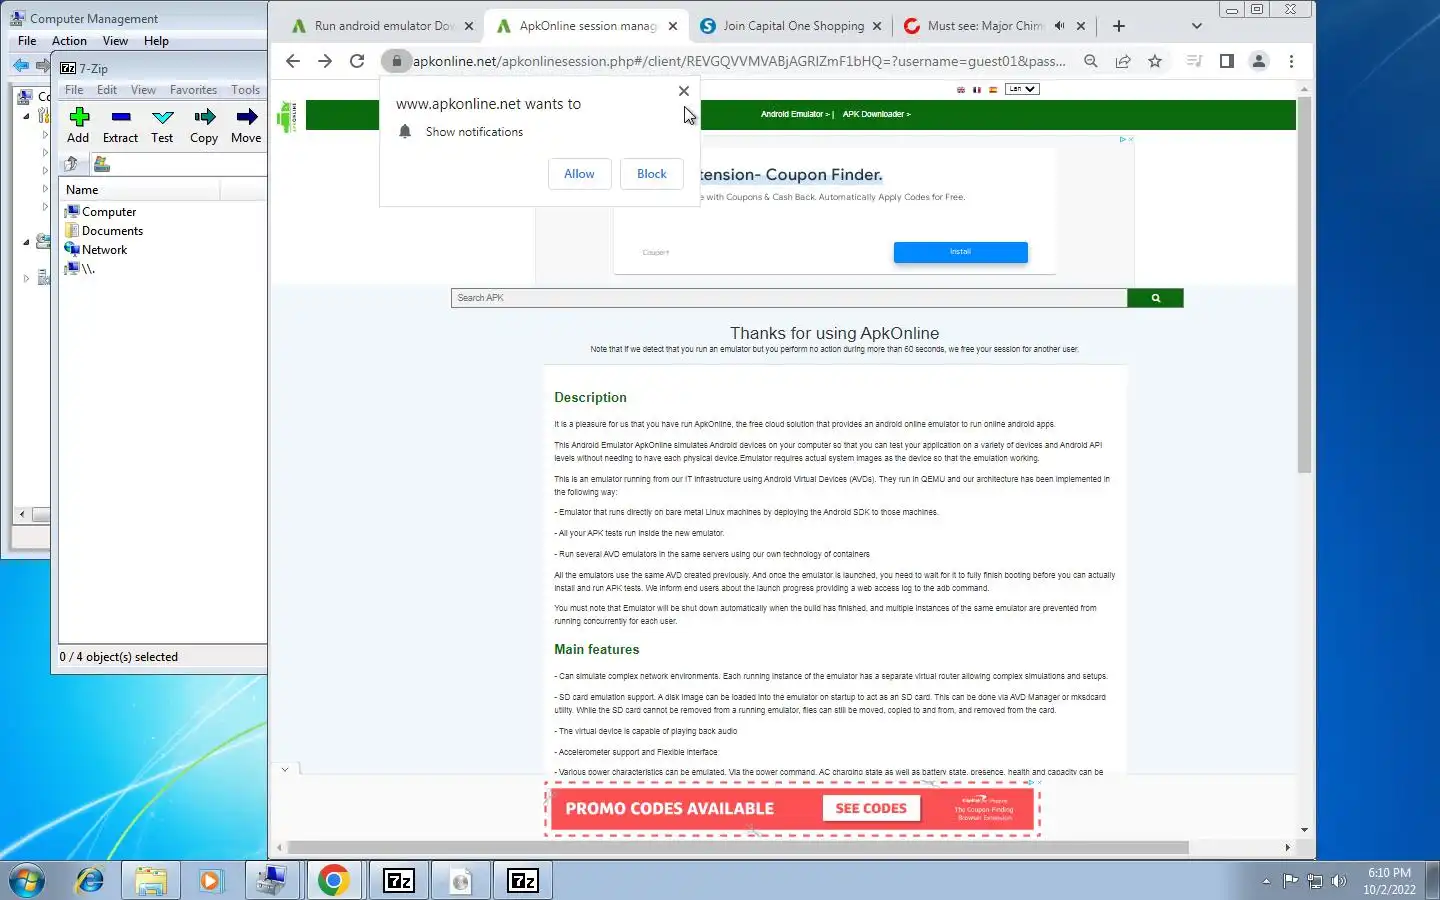Collapse the bottom ad with the chevron
Viewport: 1440px width, 900px height.
(x=285, y=769)
